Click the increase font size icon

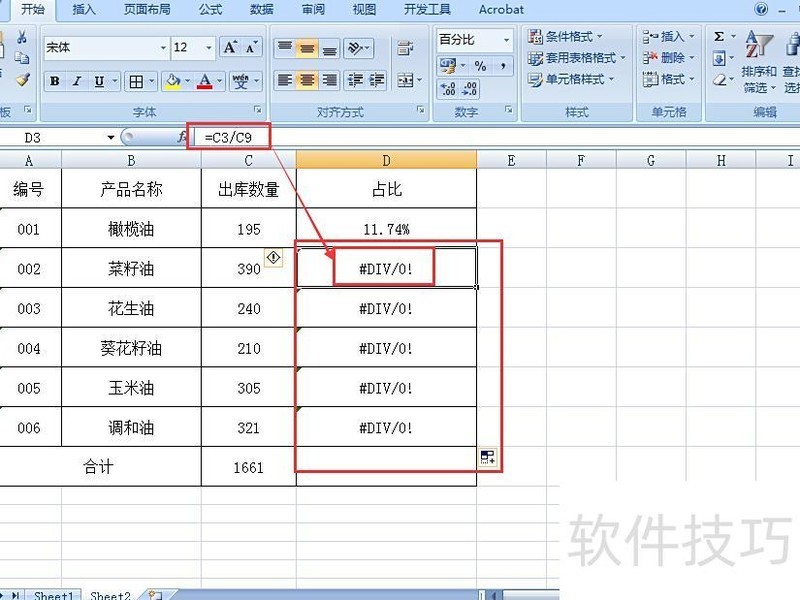[x=229, y=48]
